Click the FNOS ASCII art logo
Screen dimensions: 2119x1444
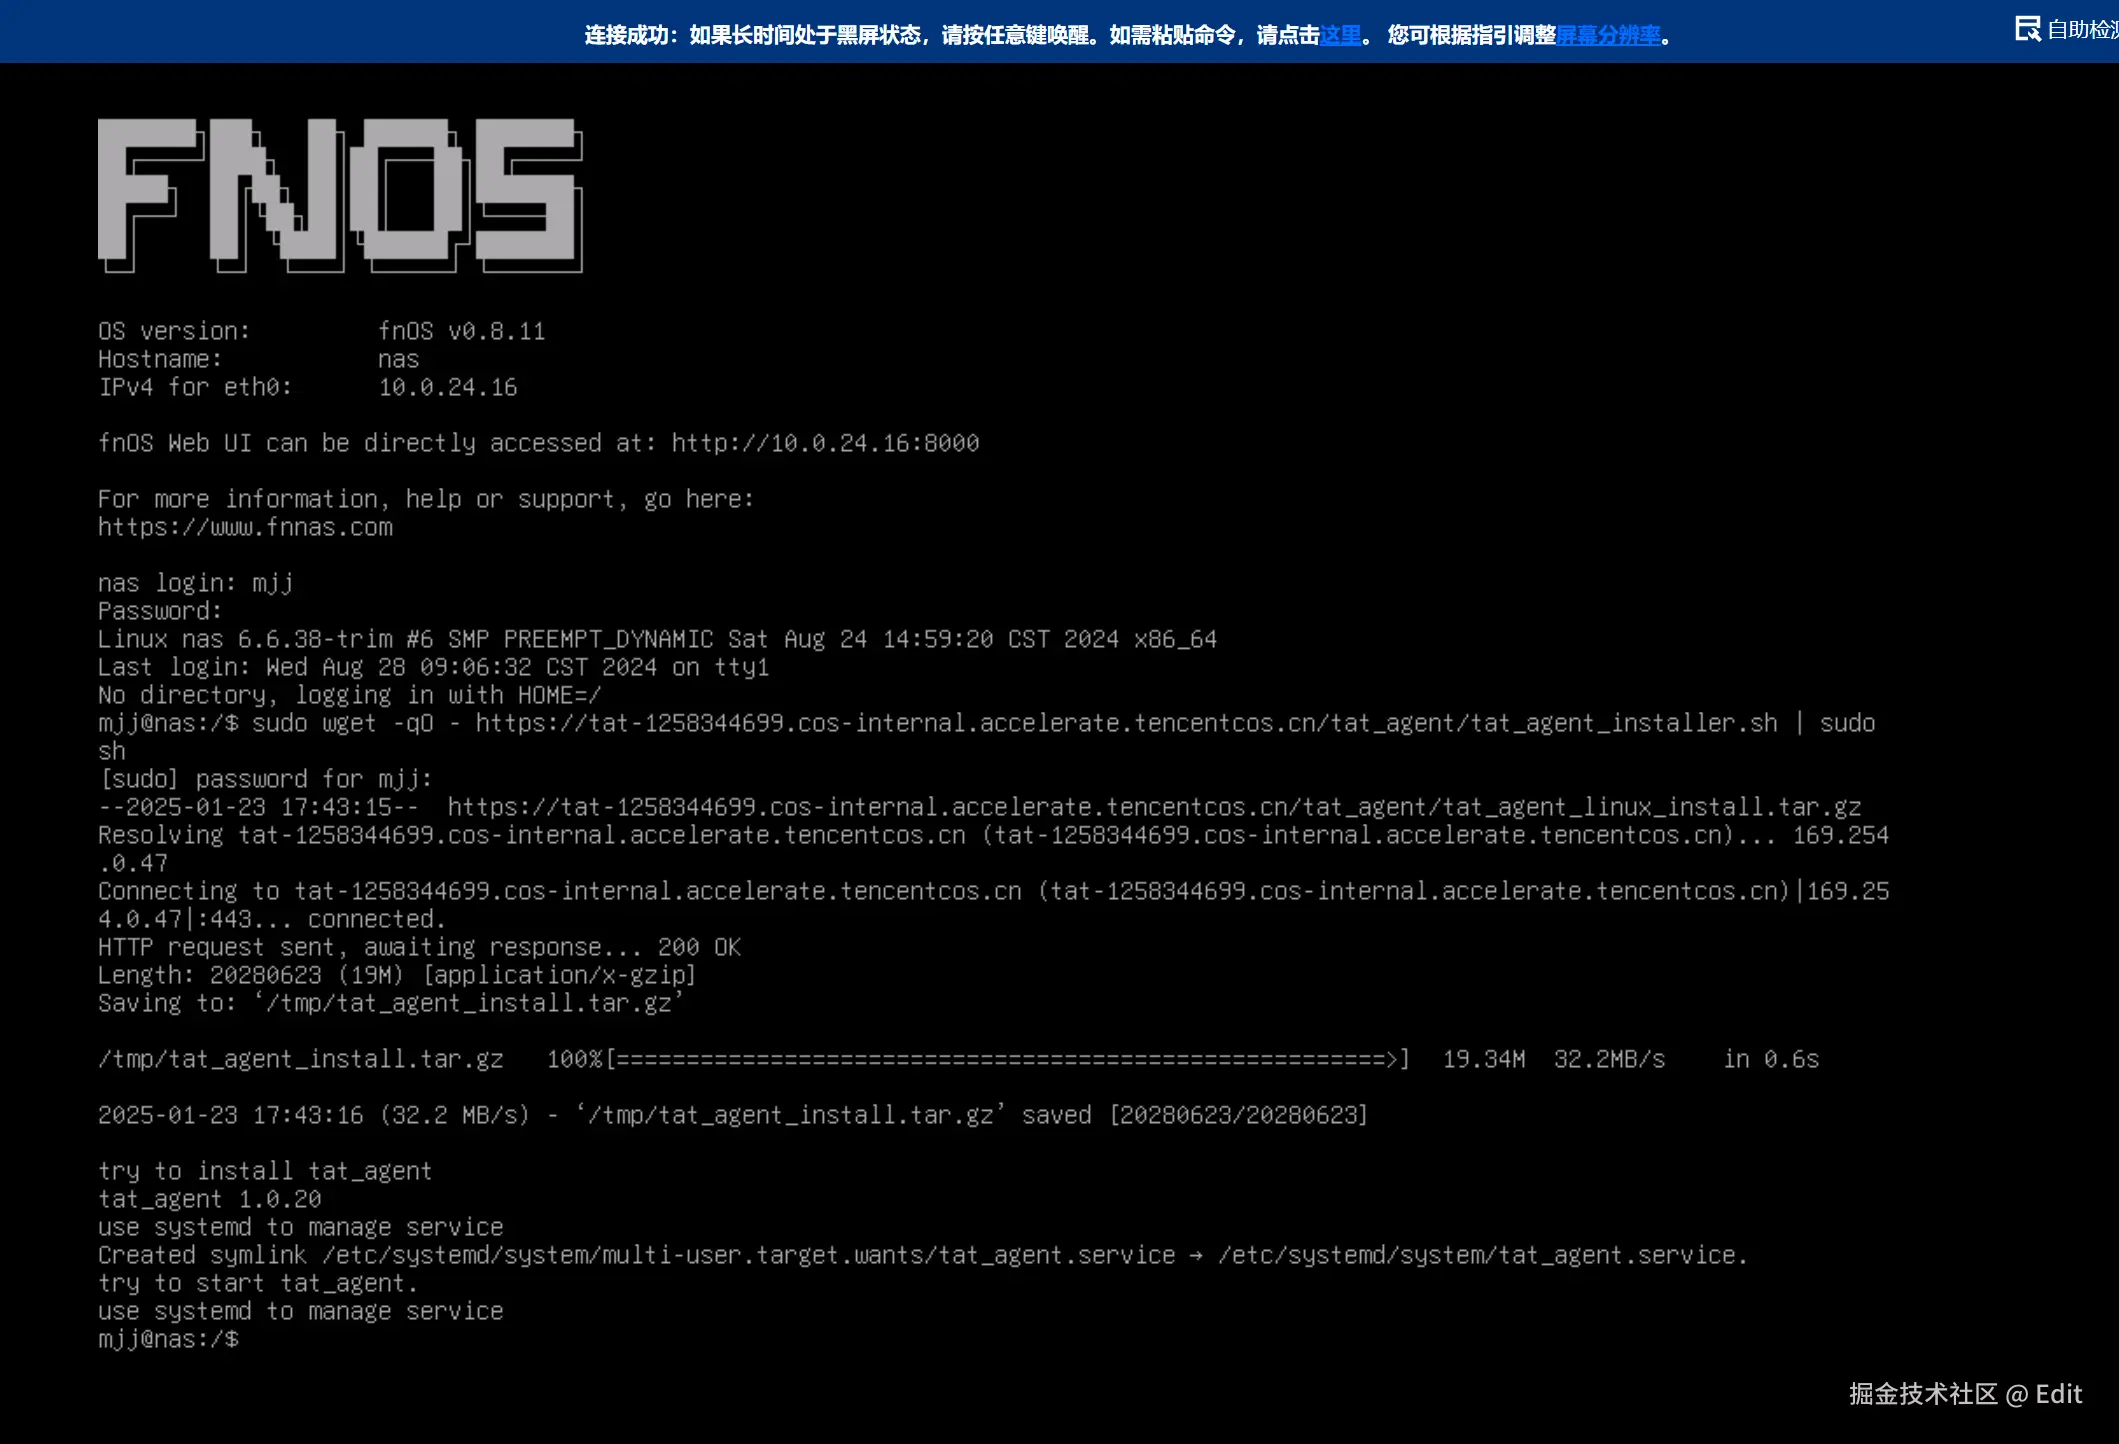pyautogui.click(x=340, y=195)
